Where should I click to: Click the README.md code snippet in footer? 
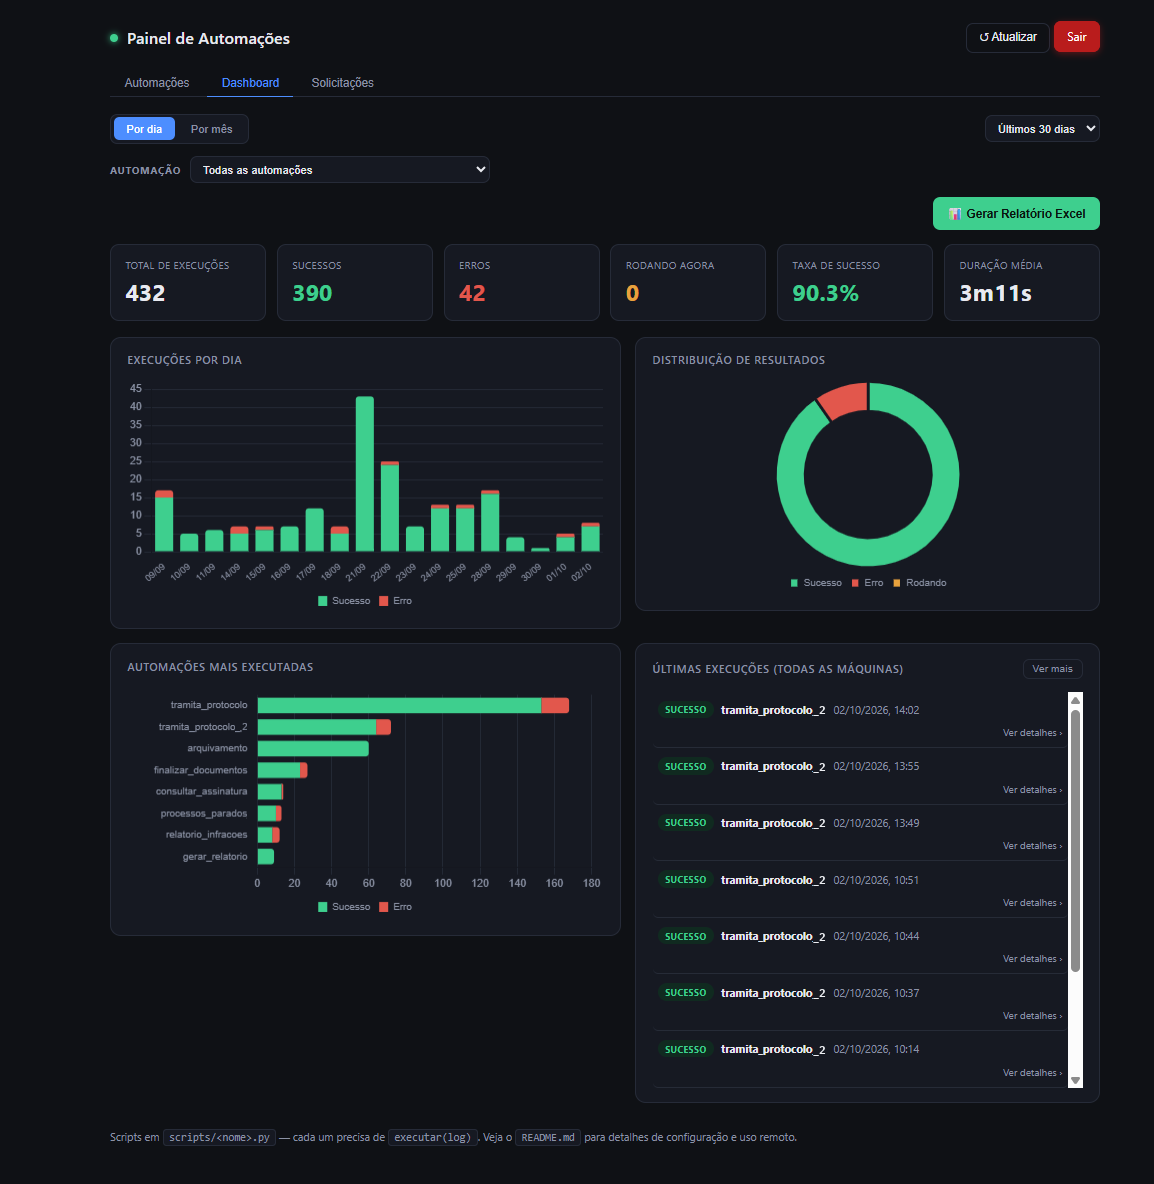pyautogui.click(x=548, y=1137)
